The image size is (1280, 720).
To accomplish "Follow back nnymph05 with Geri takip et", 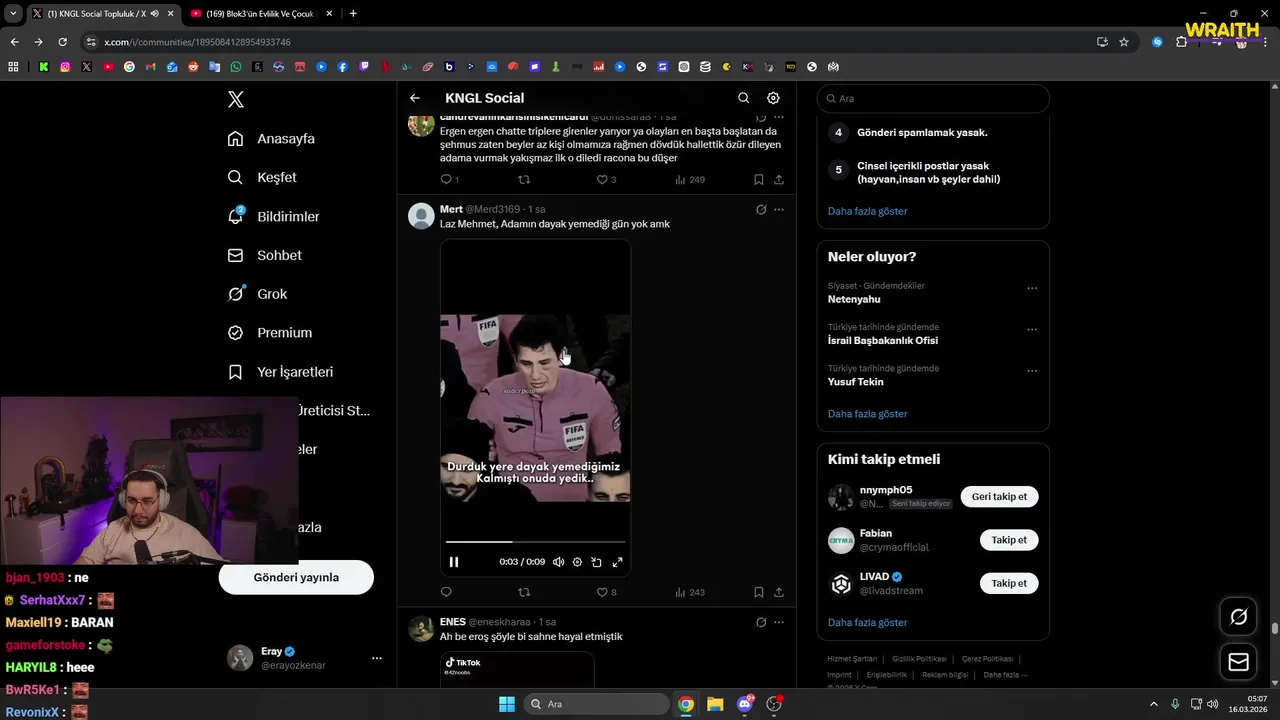I will [x=999, y=497].
